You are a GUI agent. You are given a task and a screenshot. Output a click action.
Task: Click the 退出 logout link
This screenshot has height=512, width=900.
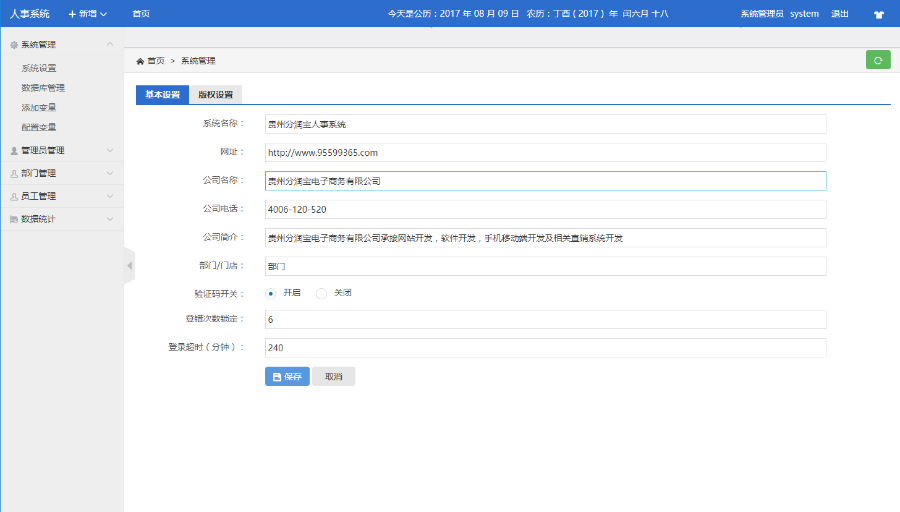coord(840,14)
